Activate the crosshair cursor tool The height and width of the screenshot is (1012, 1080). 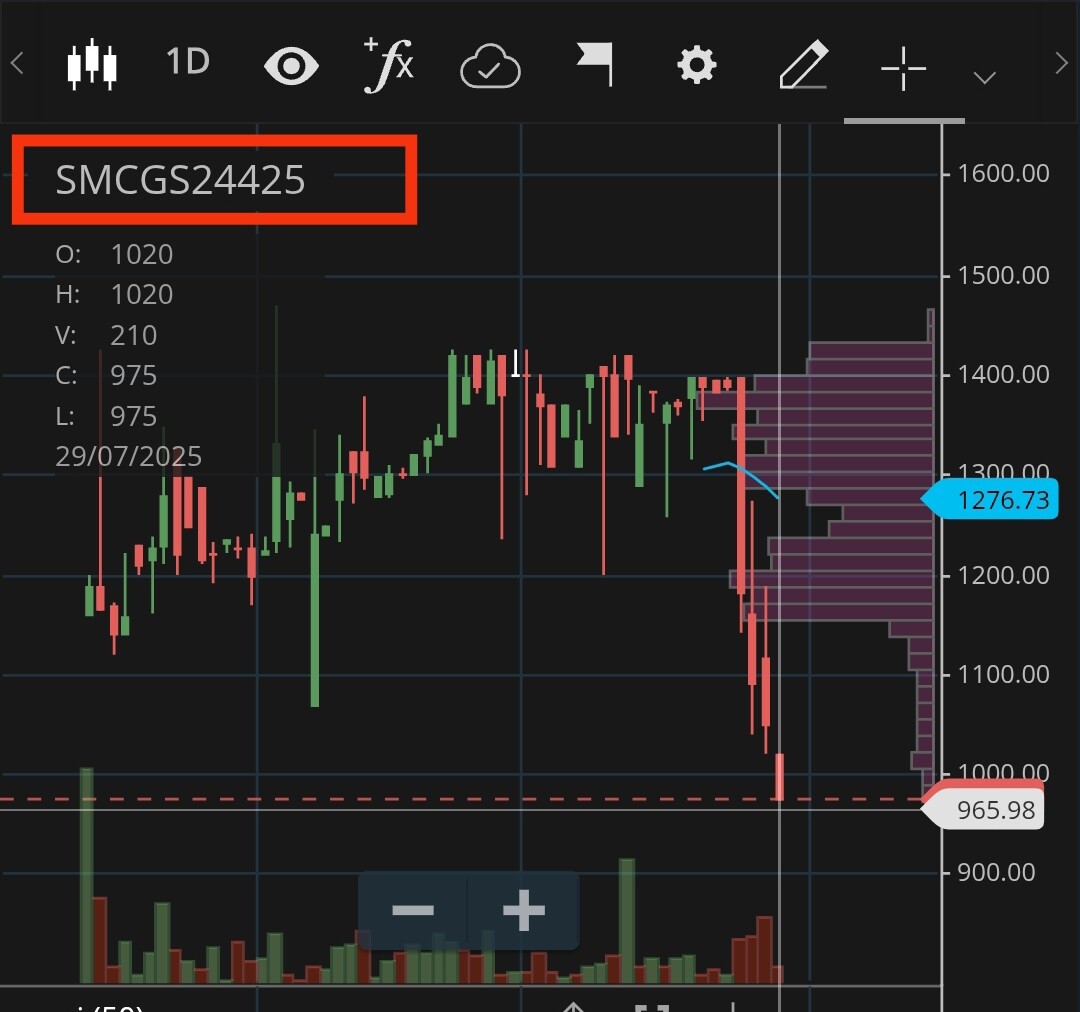click(x=903, y=69)
